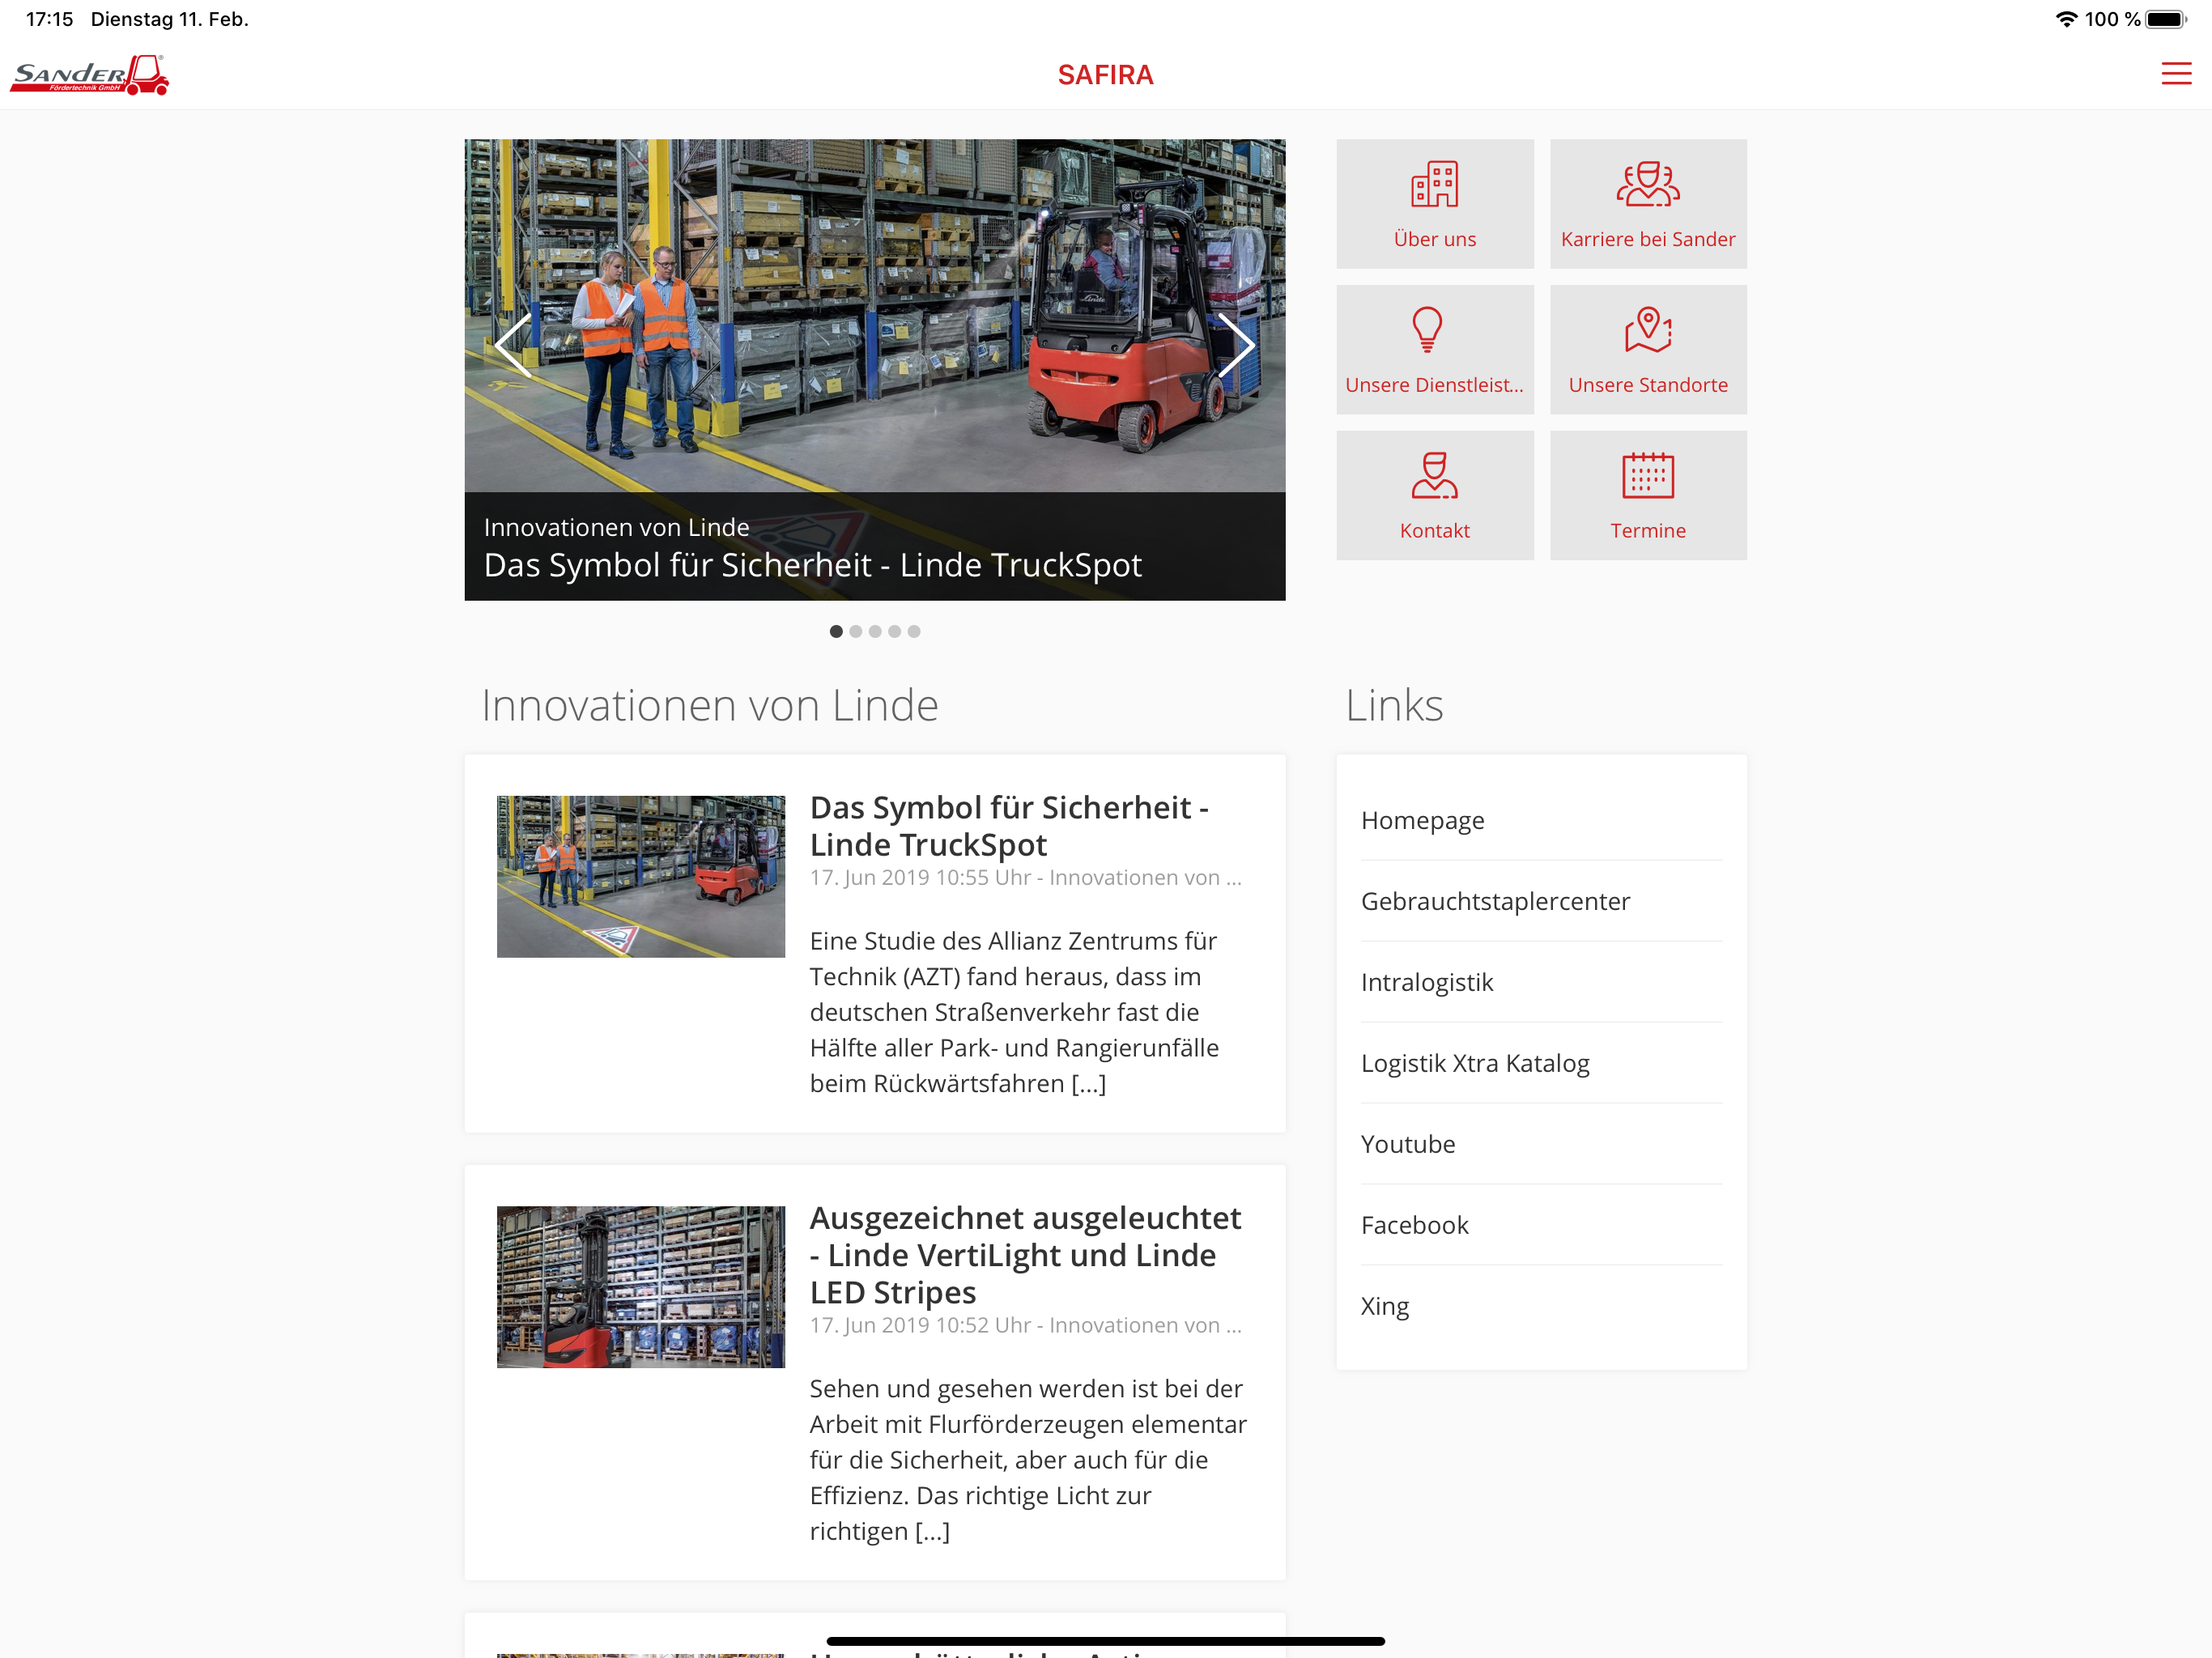
Task: Open the Youtube link
Action: 1541,1144
